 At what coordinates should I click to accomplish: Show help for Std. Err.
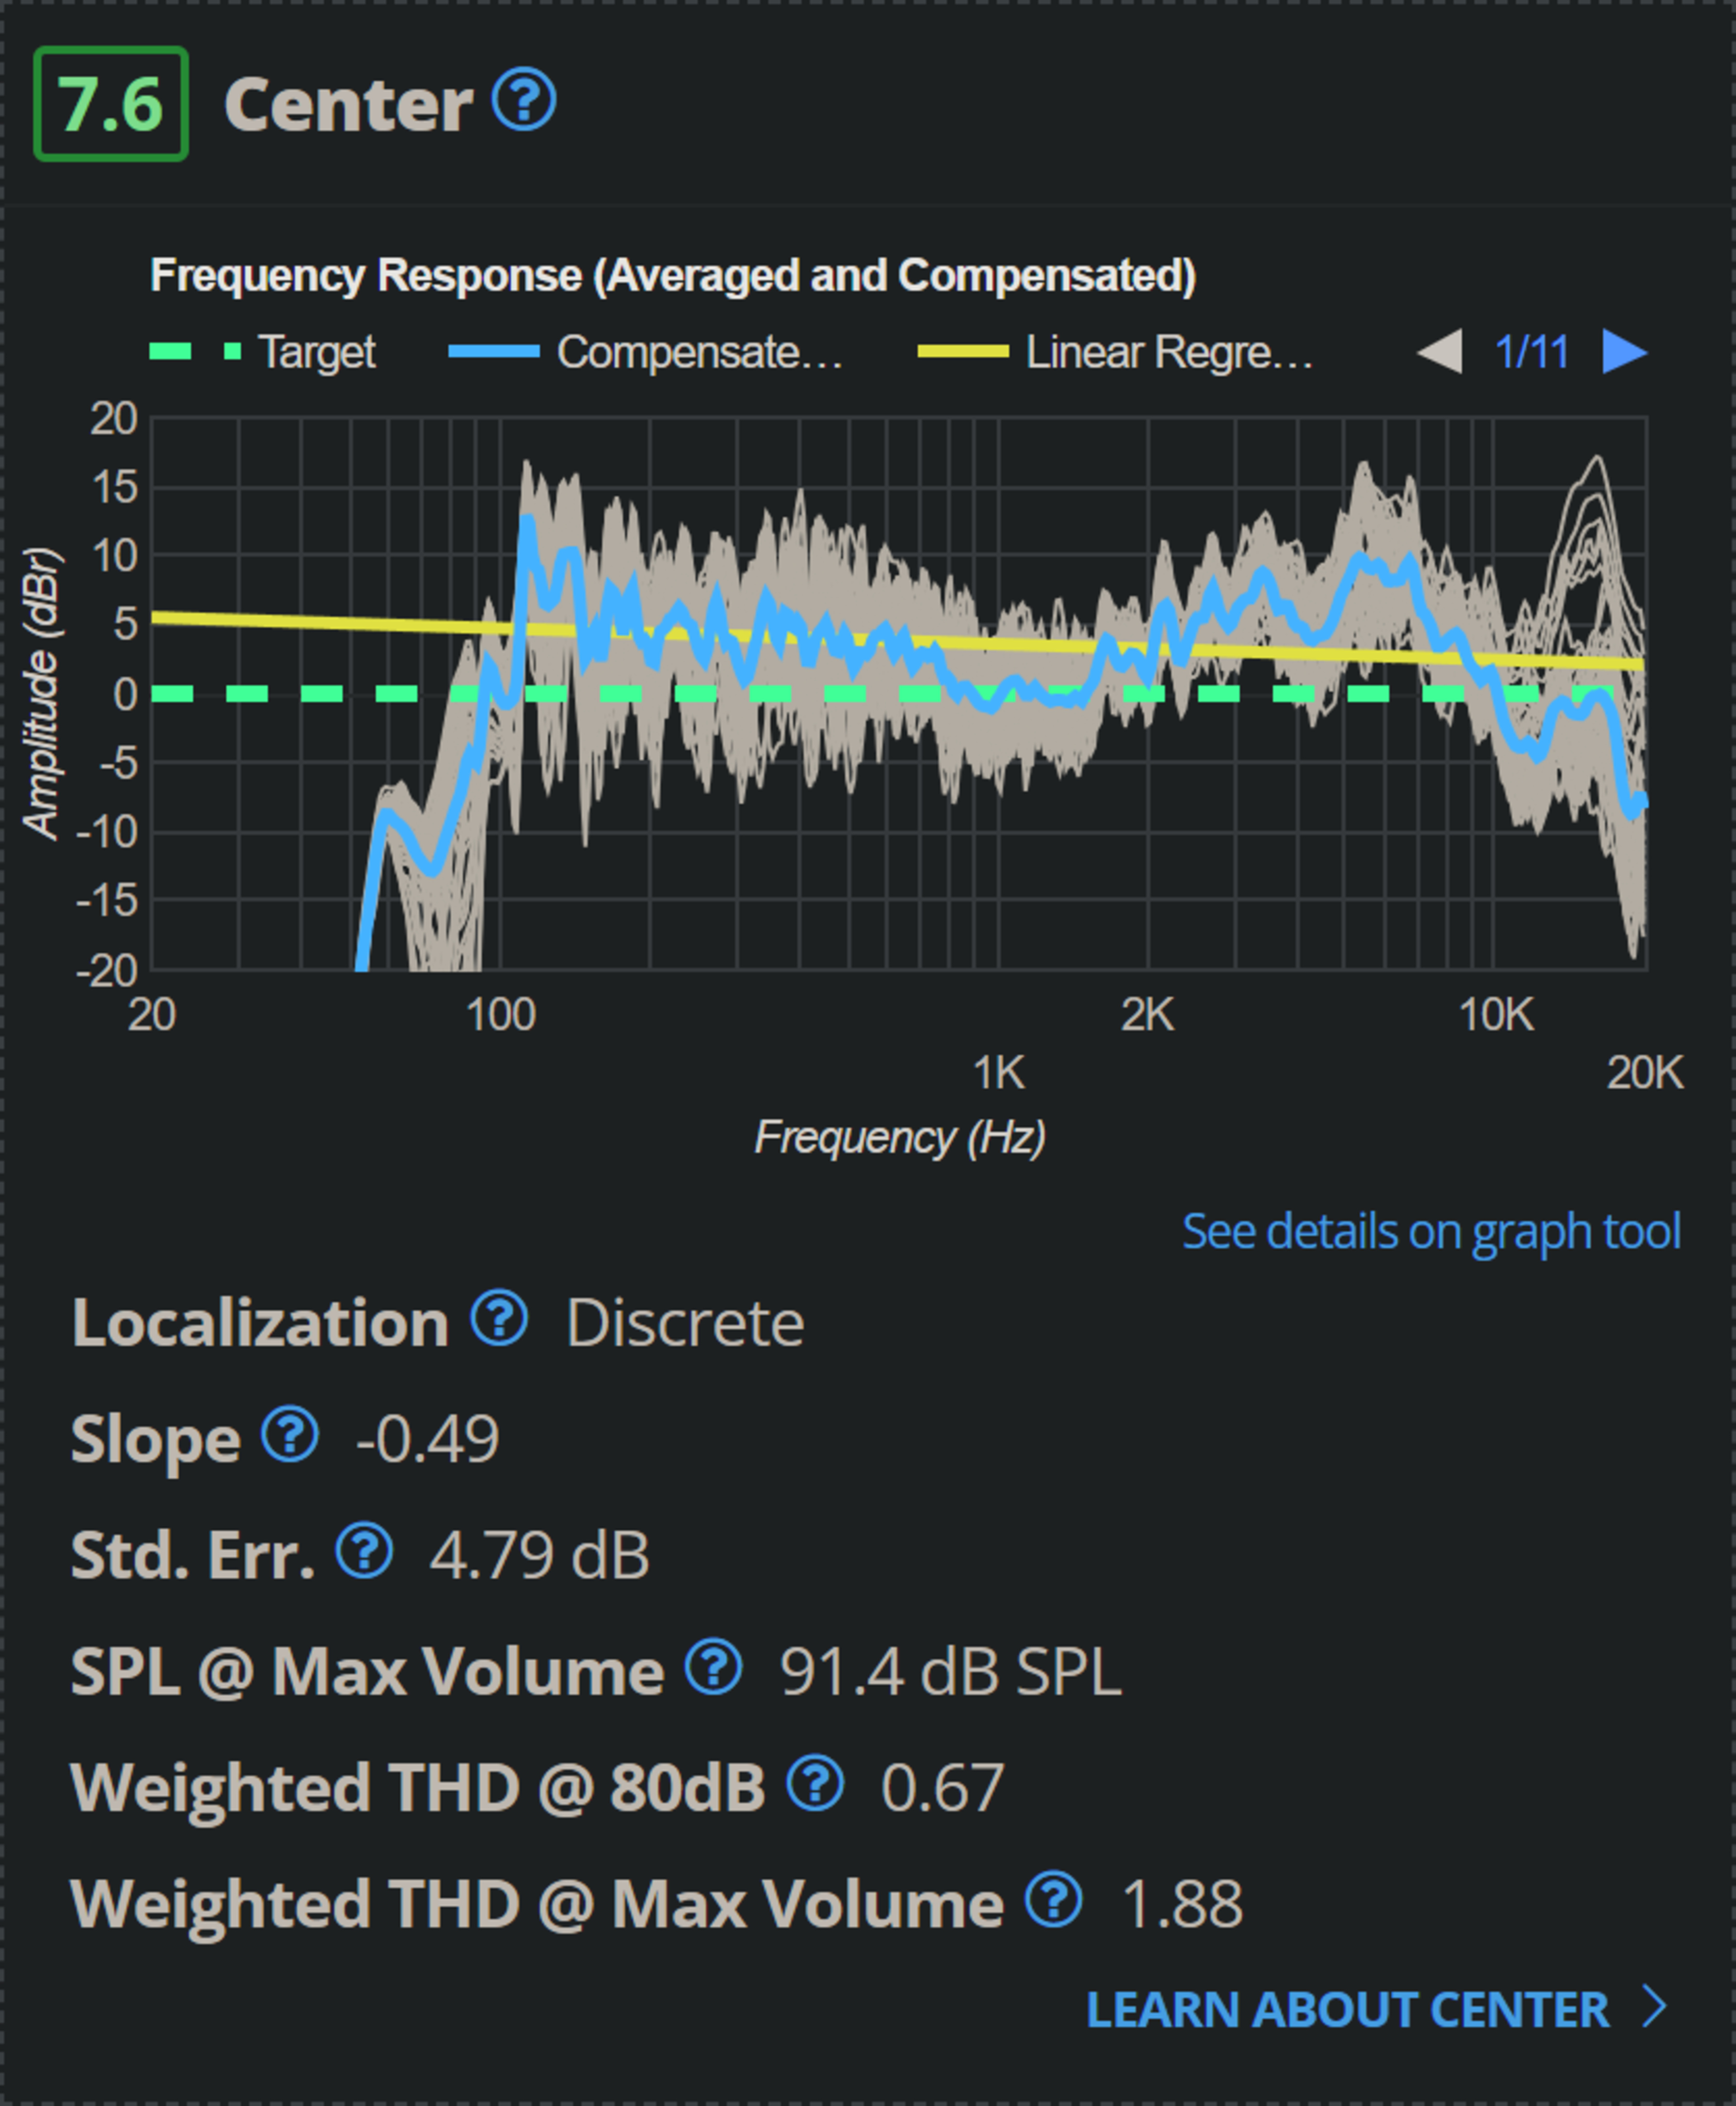(364, 1551)
